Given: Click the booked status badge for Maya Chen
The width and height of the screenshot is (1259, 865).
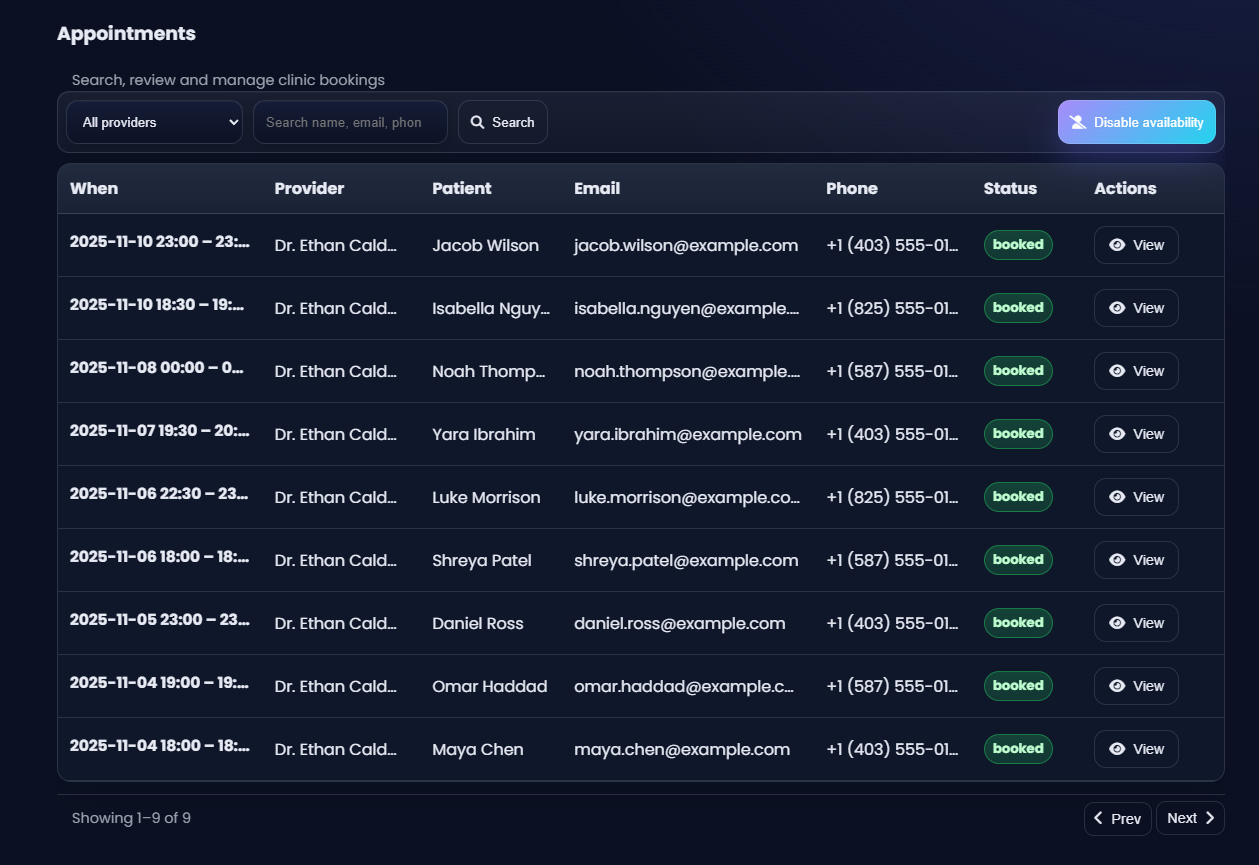Looking at the screenshot, I should point(1018,749).
